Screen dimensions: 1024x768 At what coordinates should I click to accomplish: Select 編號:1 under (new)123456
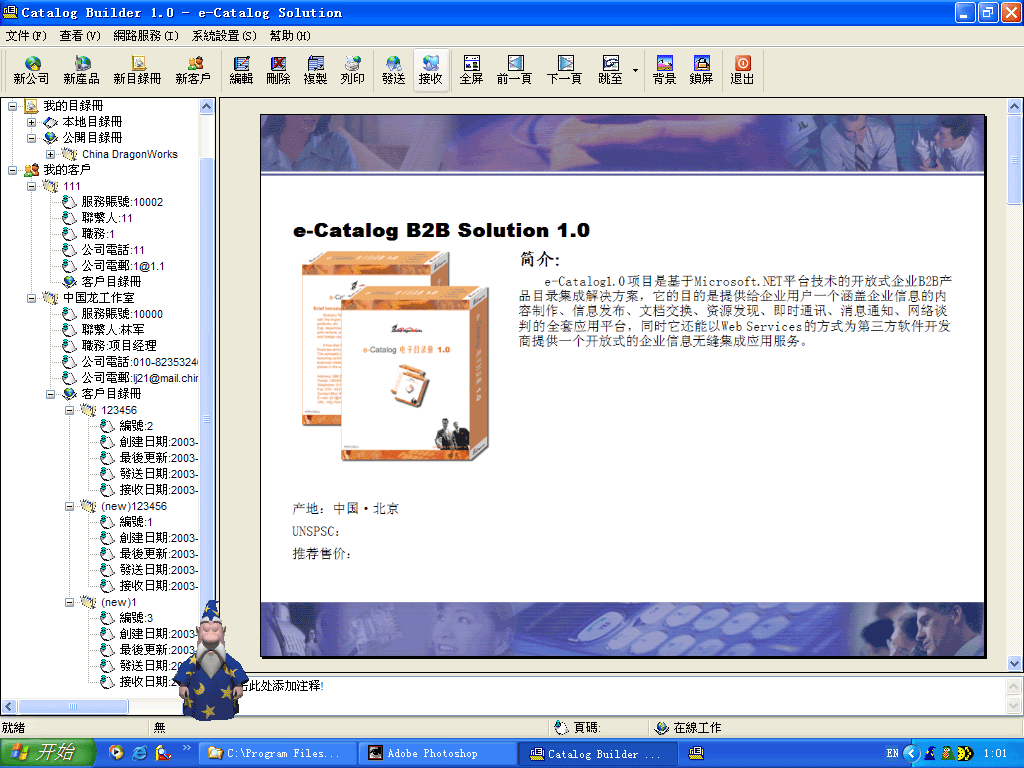[x=136, y=522]
